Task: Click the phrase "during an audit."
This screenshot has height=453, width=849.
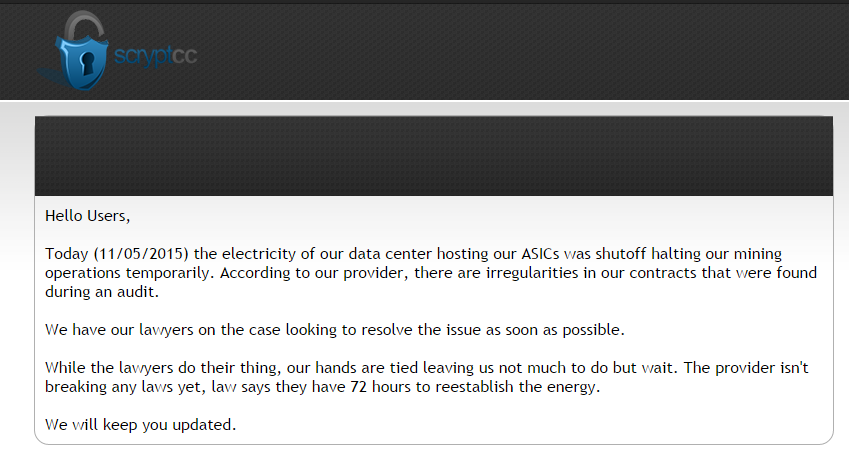Action: pyautogui.click(x=102, y=292)
